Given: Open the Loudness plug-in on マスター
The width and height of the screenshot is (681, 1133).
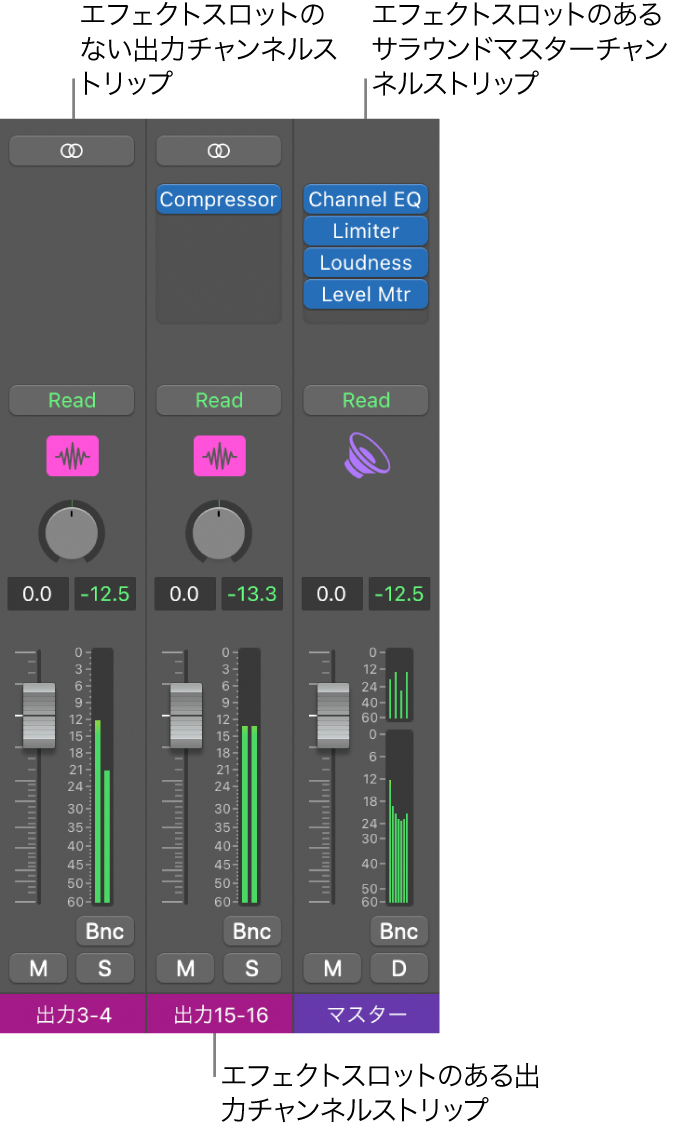Looking at the screenshot, I should click(365, 263).
